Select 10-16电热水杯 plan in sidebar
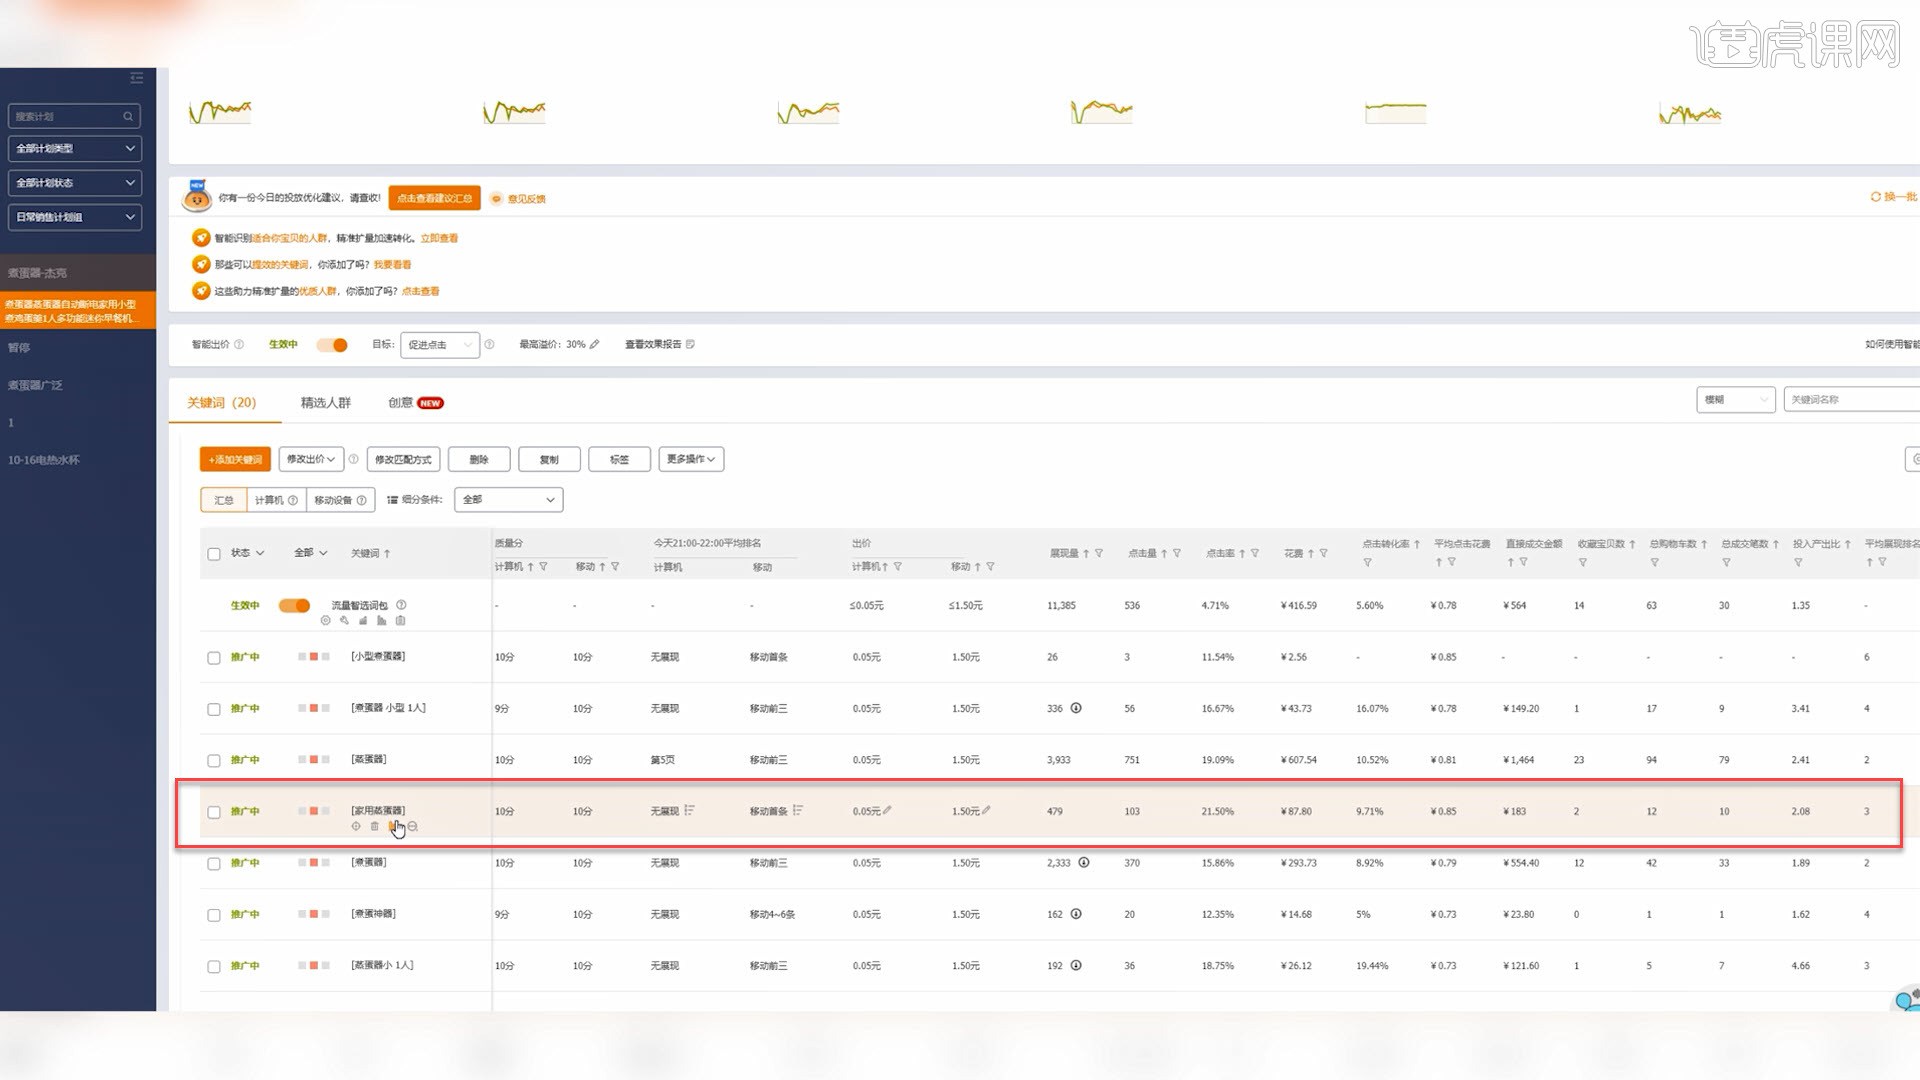1920x1080 pixels. (44, 460)
